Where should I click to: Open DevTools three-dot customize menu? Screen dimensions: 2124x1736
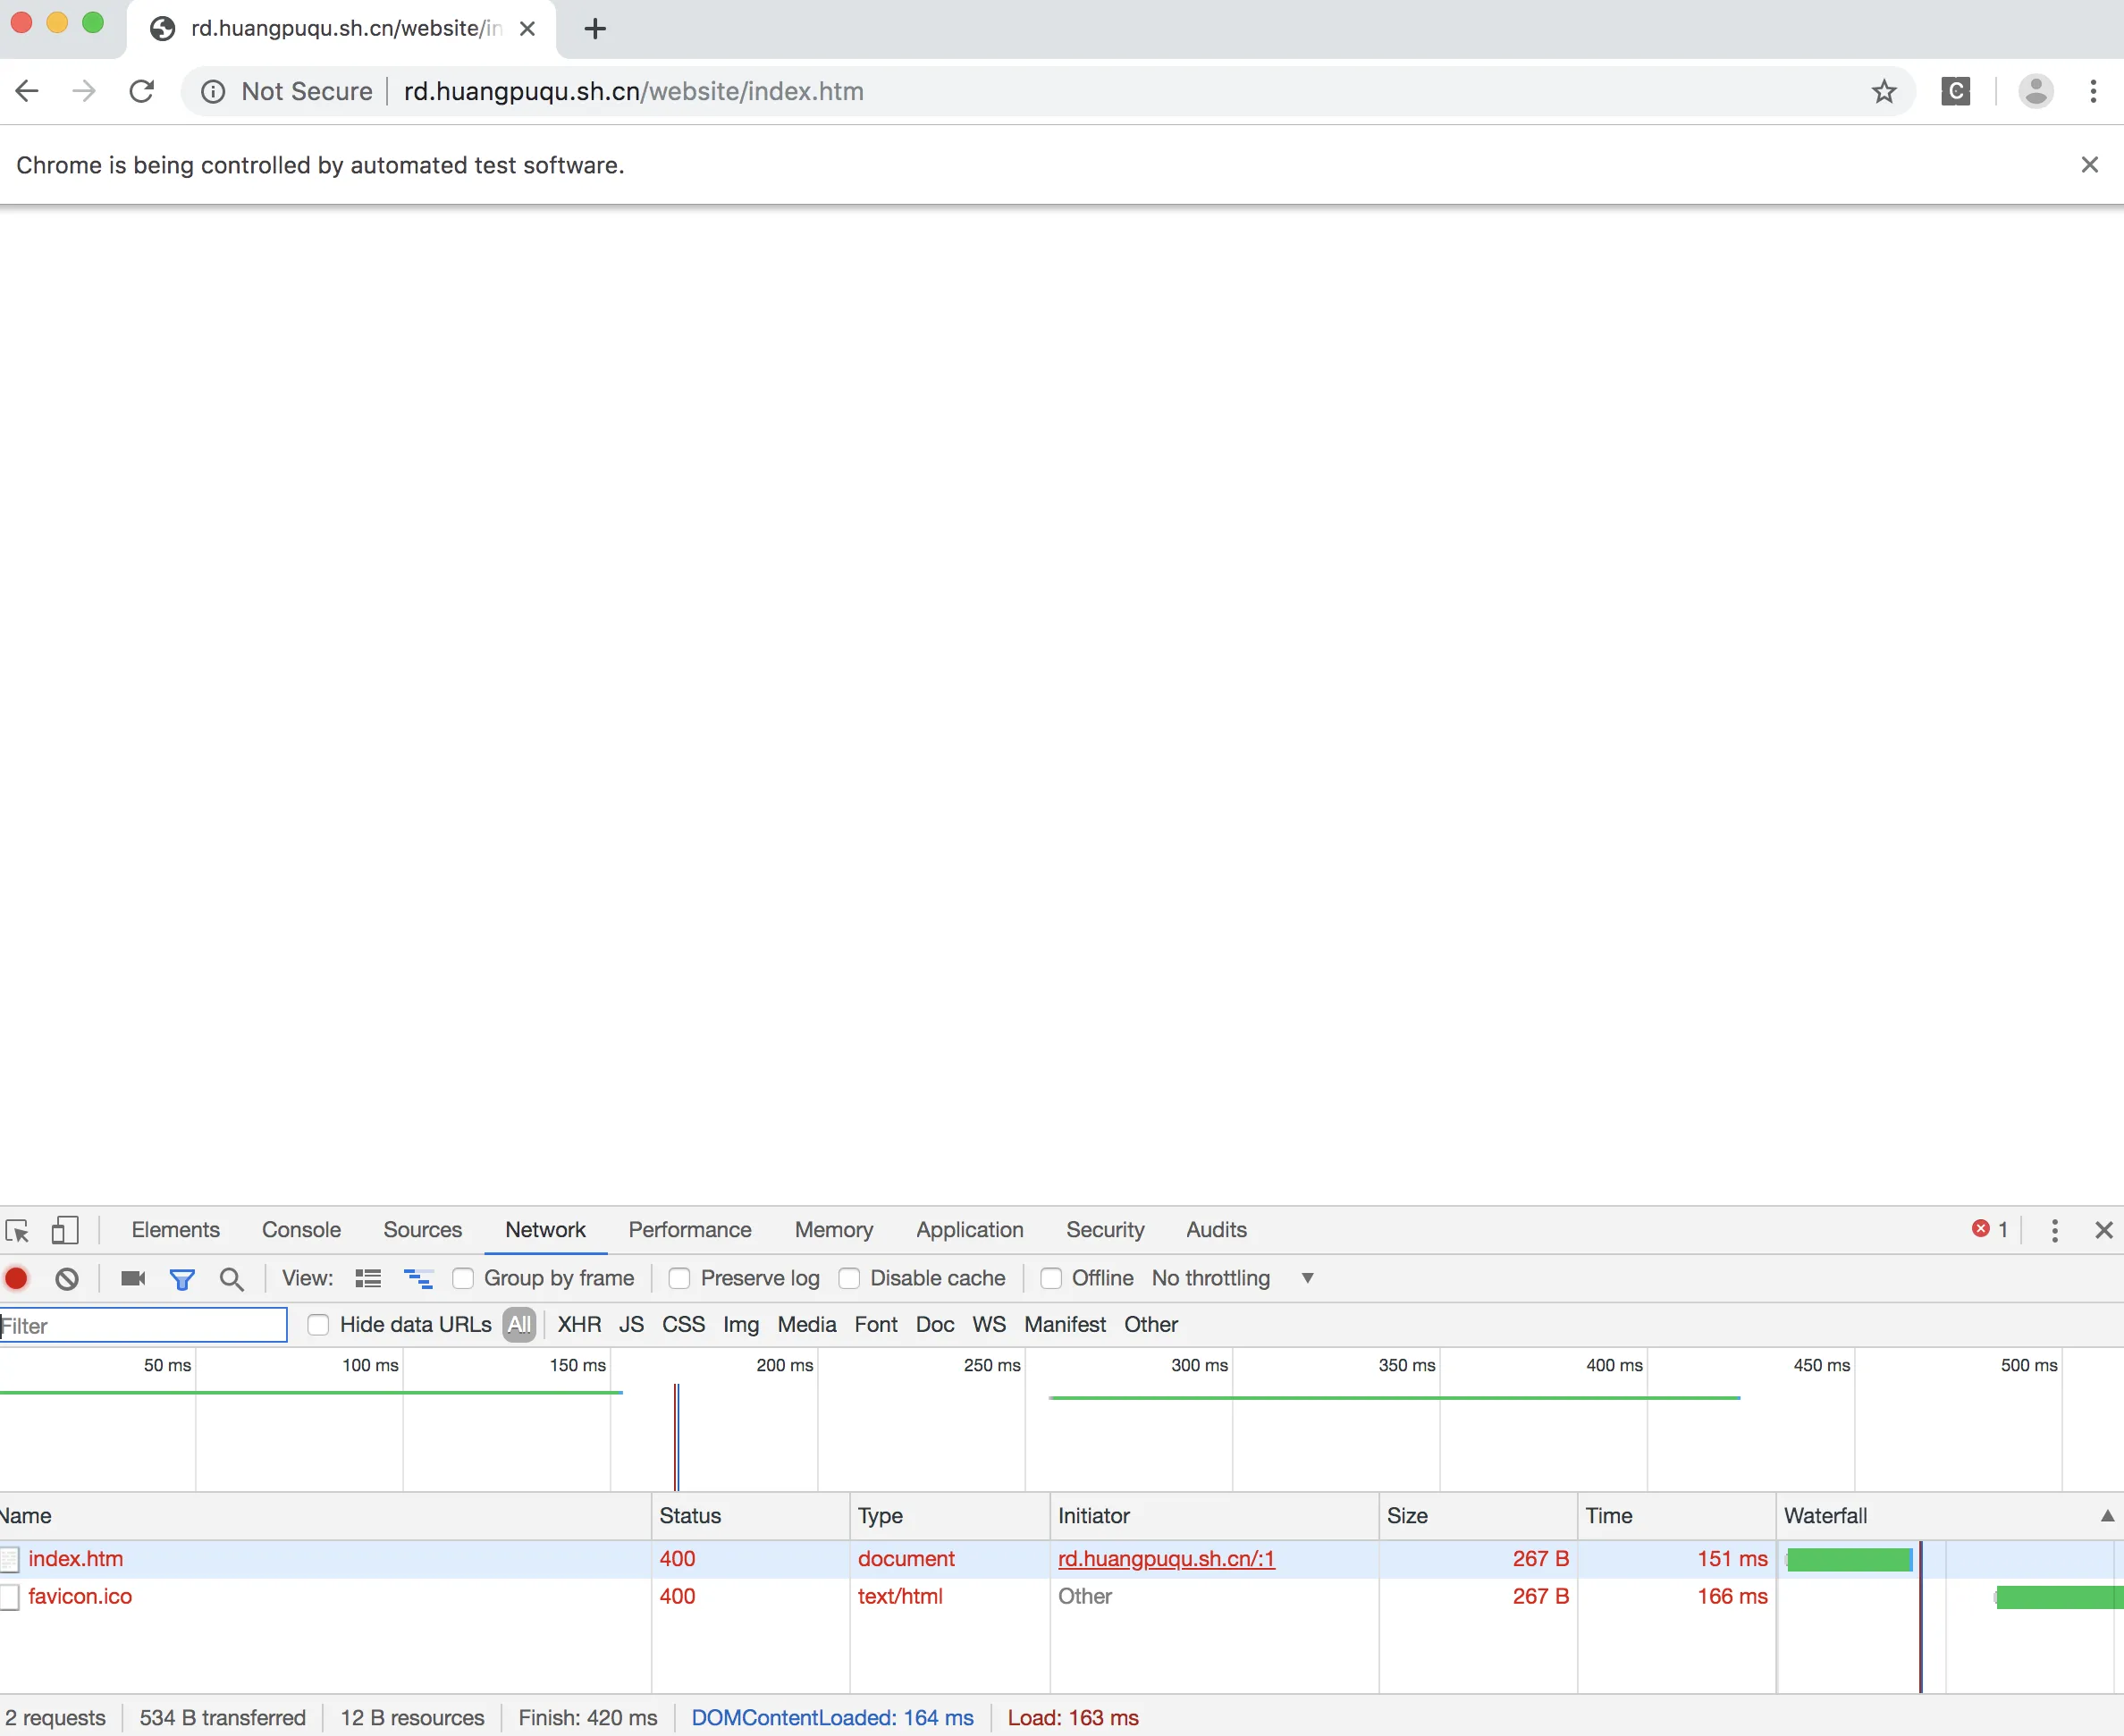(2055, 1230)
